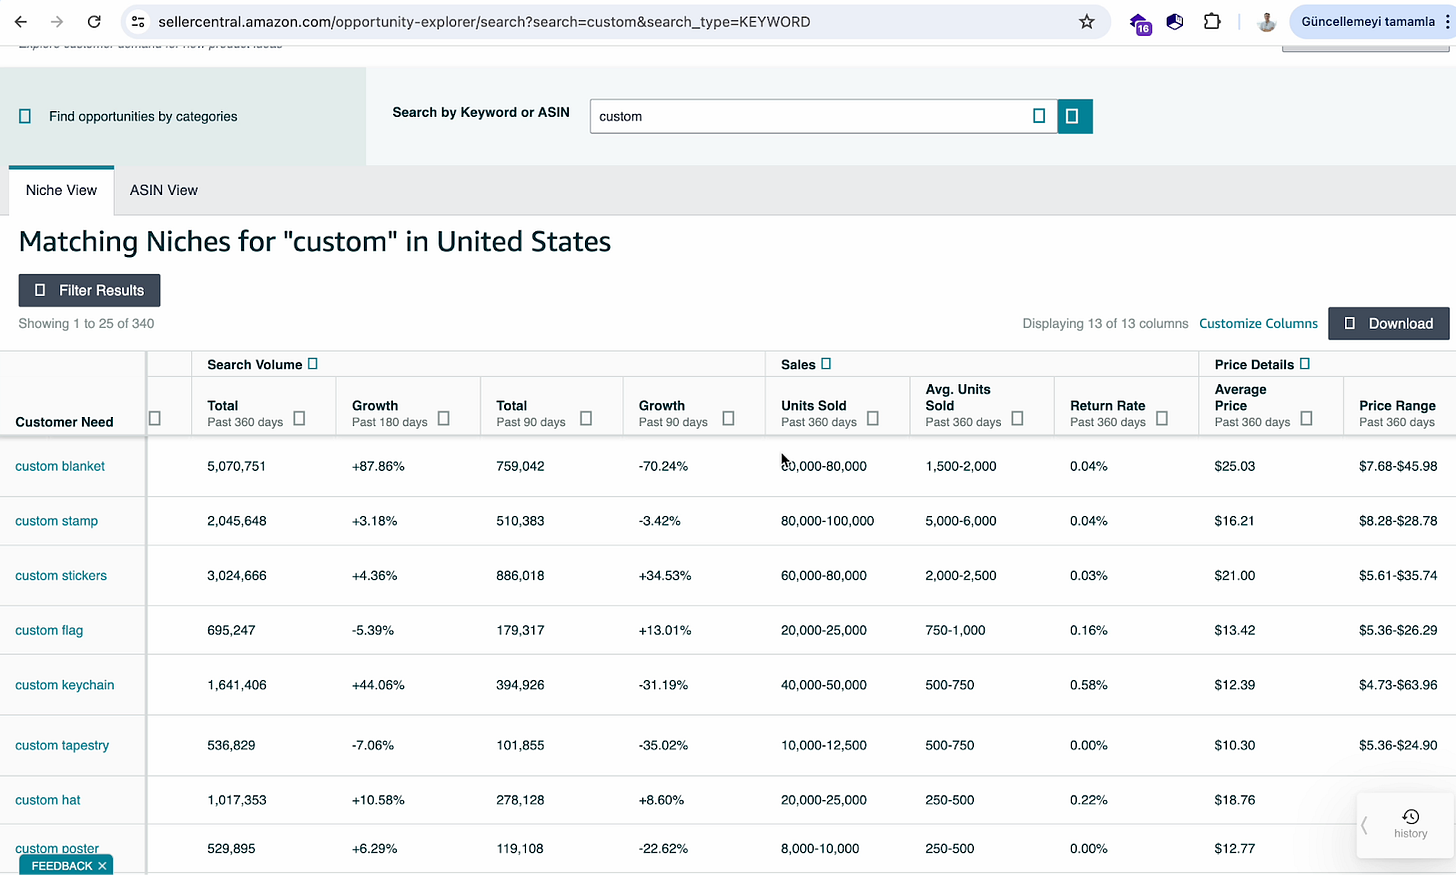Clear the custom keyword search field

click(x=1039, y=116)
